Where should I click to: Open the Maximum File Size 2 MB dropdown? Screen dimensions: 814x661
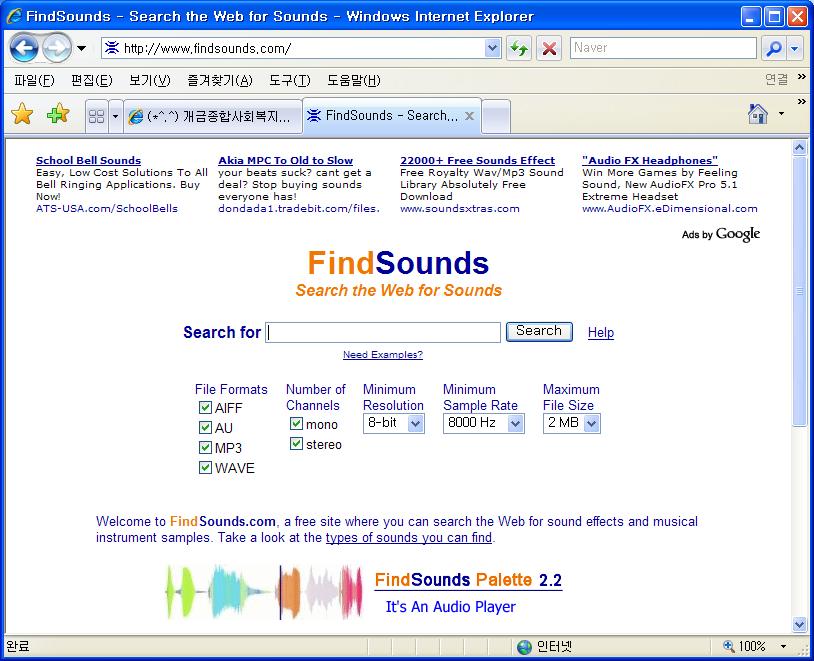click(572, 423)
